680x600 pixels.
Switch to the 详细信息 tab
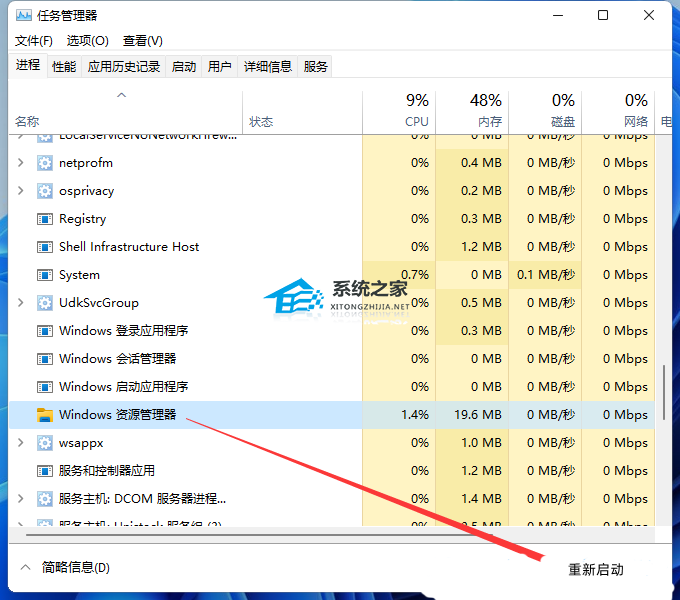tap(268, 67)
